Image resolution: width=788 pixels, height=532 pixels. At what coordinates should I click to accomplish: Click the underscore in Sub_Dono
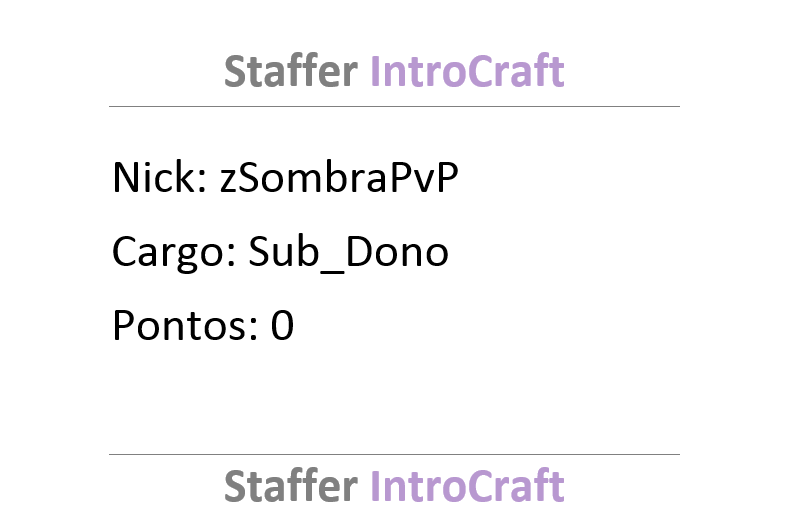(x=333, y=271)
